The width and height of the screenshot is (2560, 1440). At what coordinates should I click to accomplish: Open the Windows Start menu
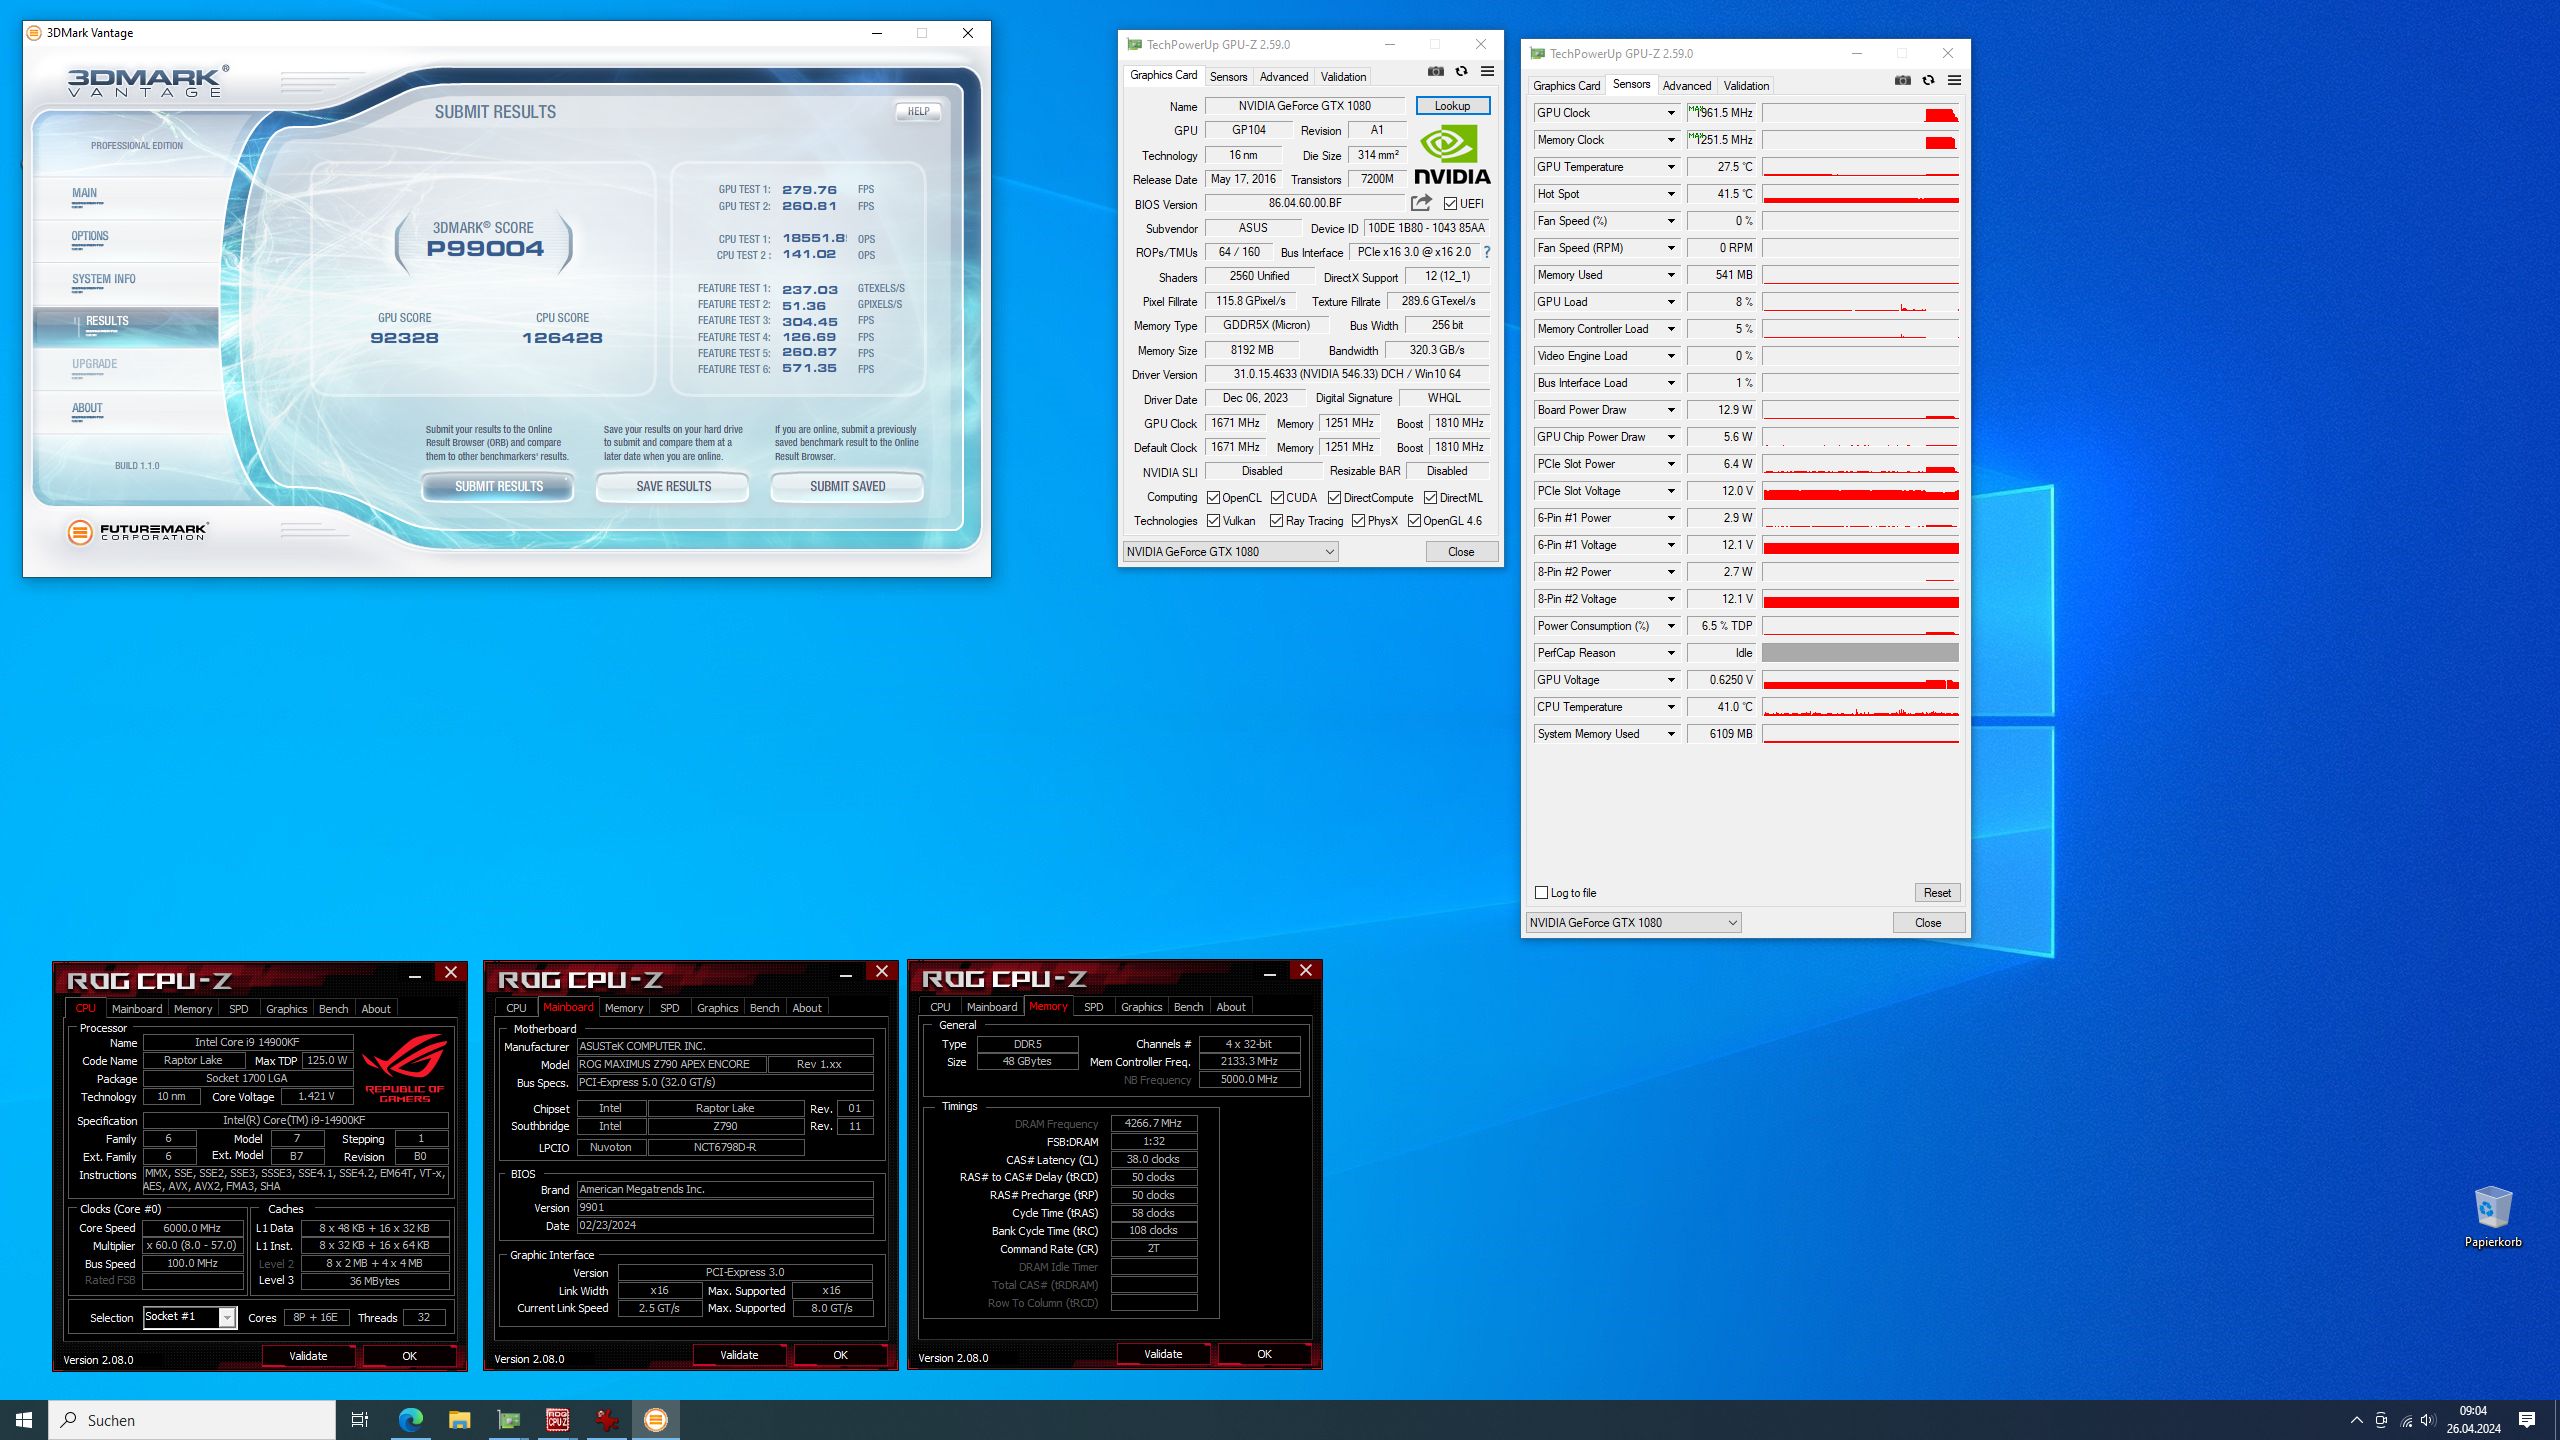(x=24, y=1420)
